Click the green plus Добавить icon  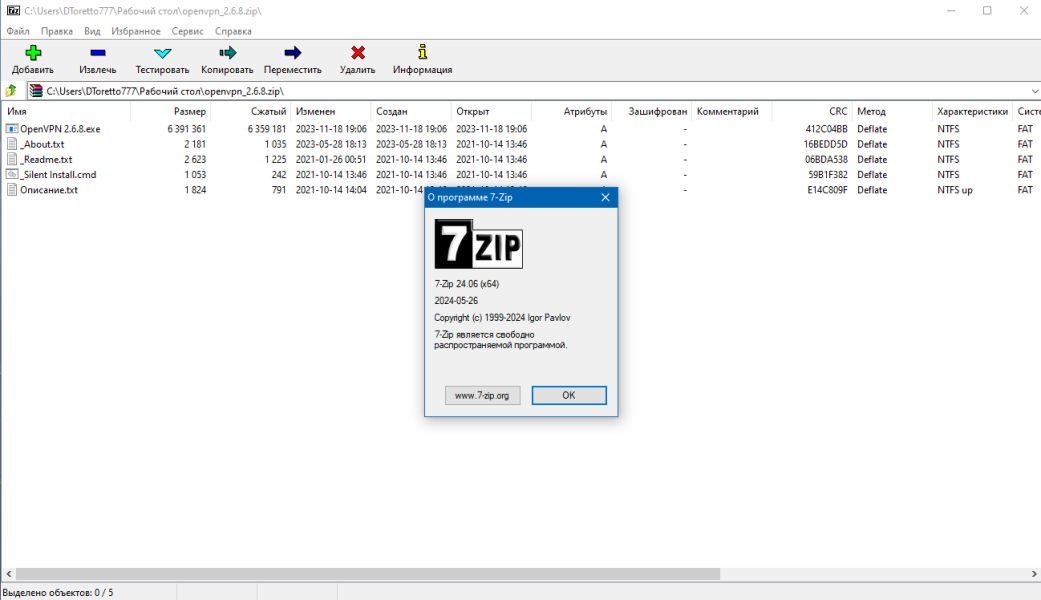pos(33,53)
